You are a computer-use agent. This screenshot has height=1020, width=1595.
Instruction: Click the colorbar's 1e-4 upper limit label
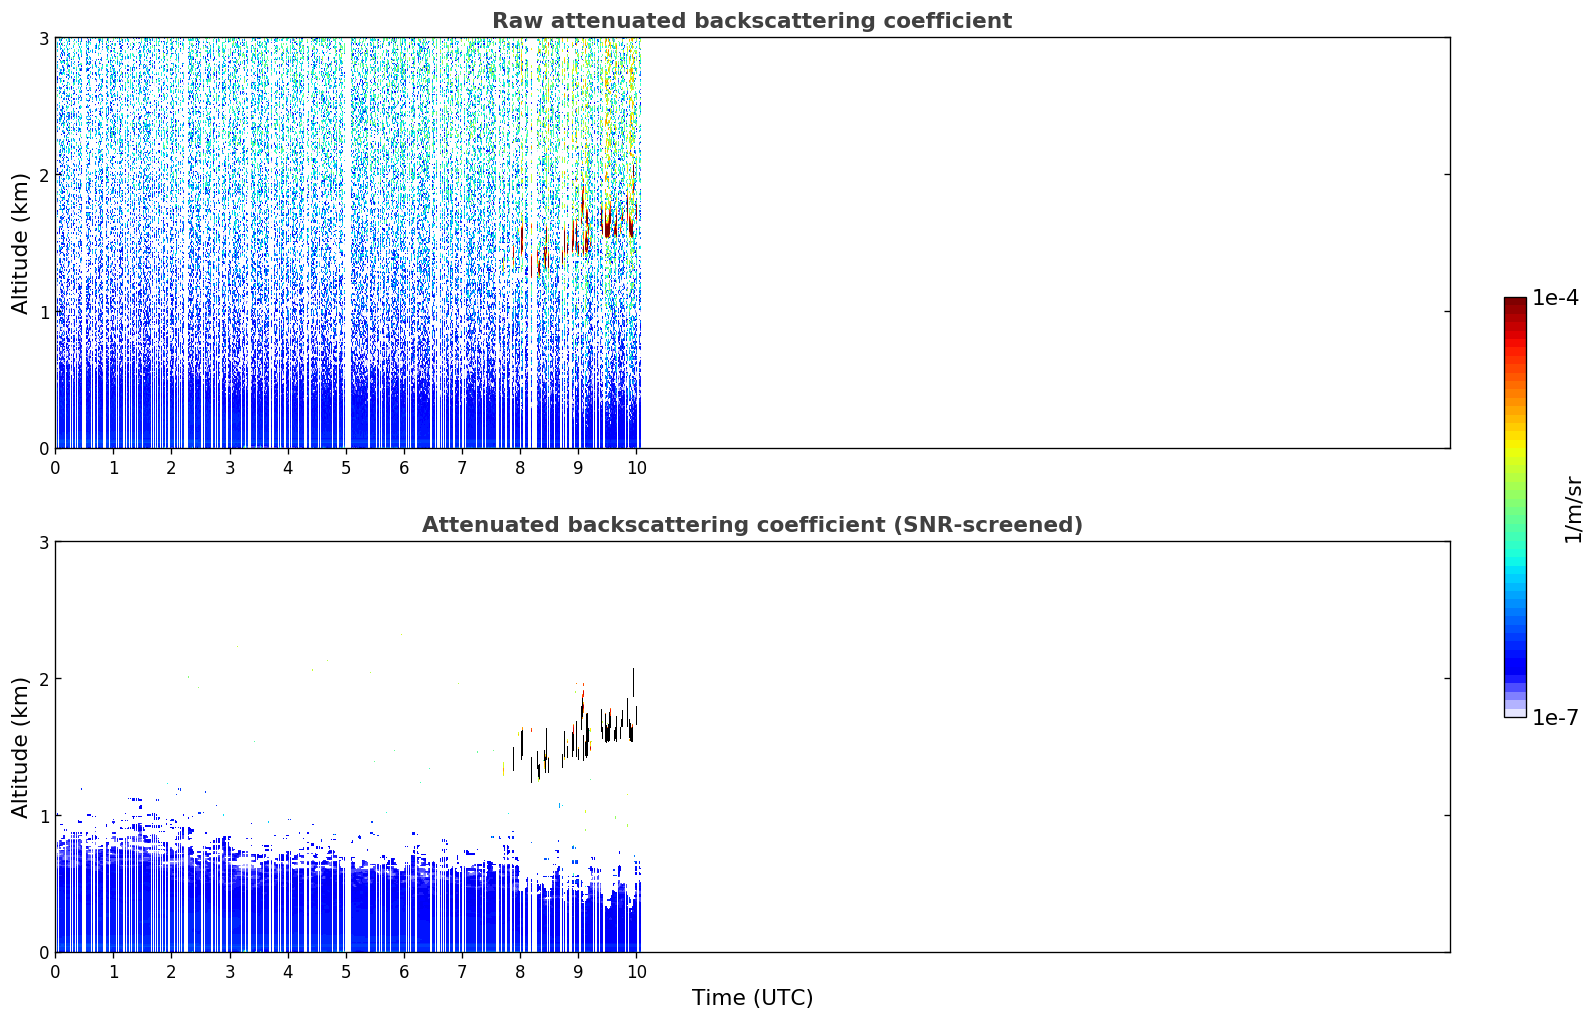click(1556, 298)
